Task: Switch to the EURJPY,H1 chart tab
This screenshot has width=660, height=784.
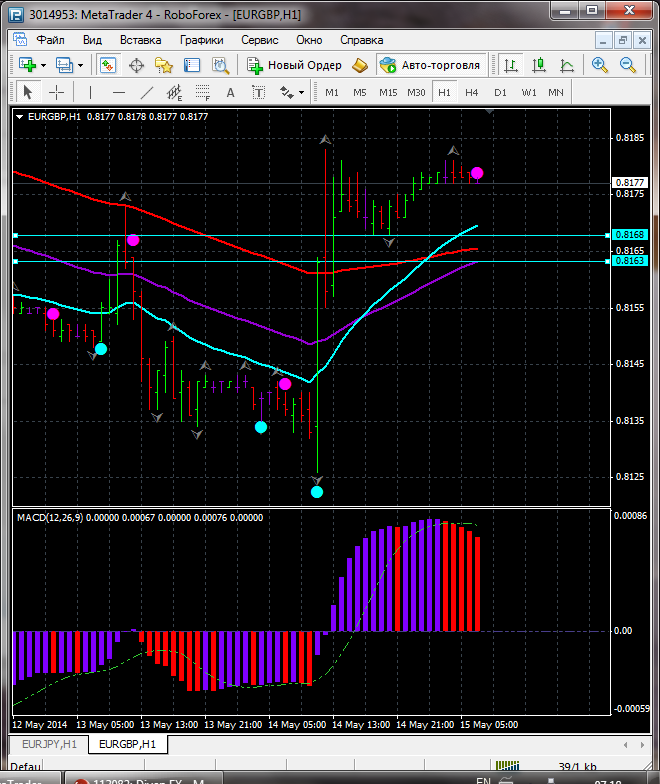Action: point(49,744)
